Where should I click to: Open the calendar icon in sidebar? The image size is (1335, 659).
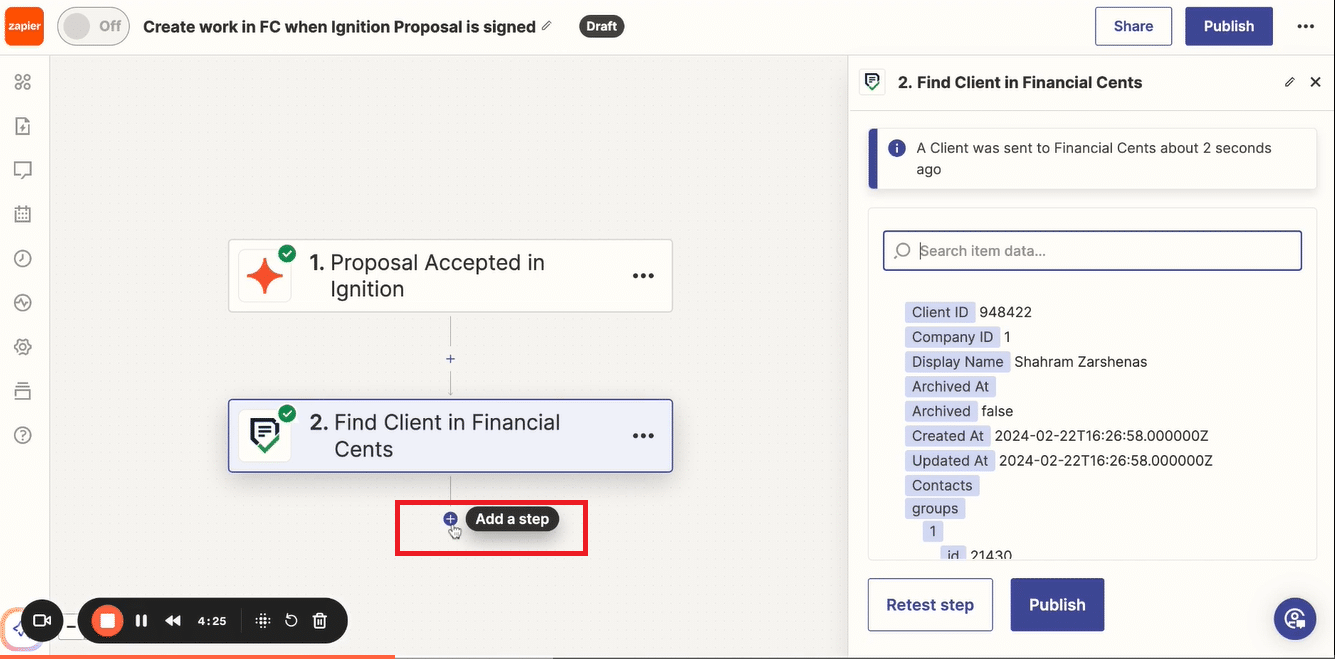tap(23, 214)
